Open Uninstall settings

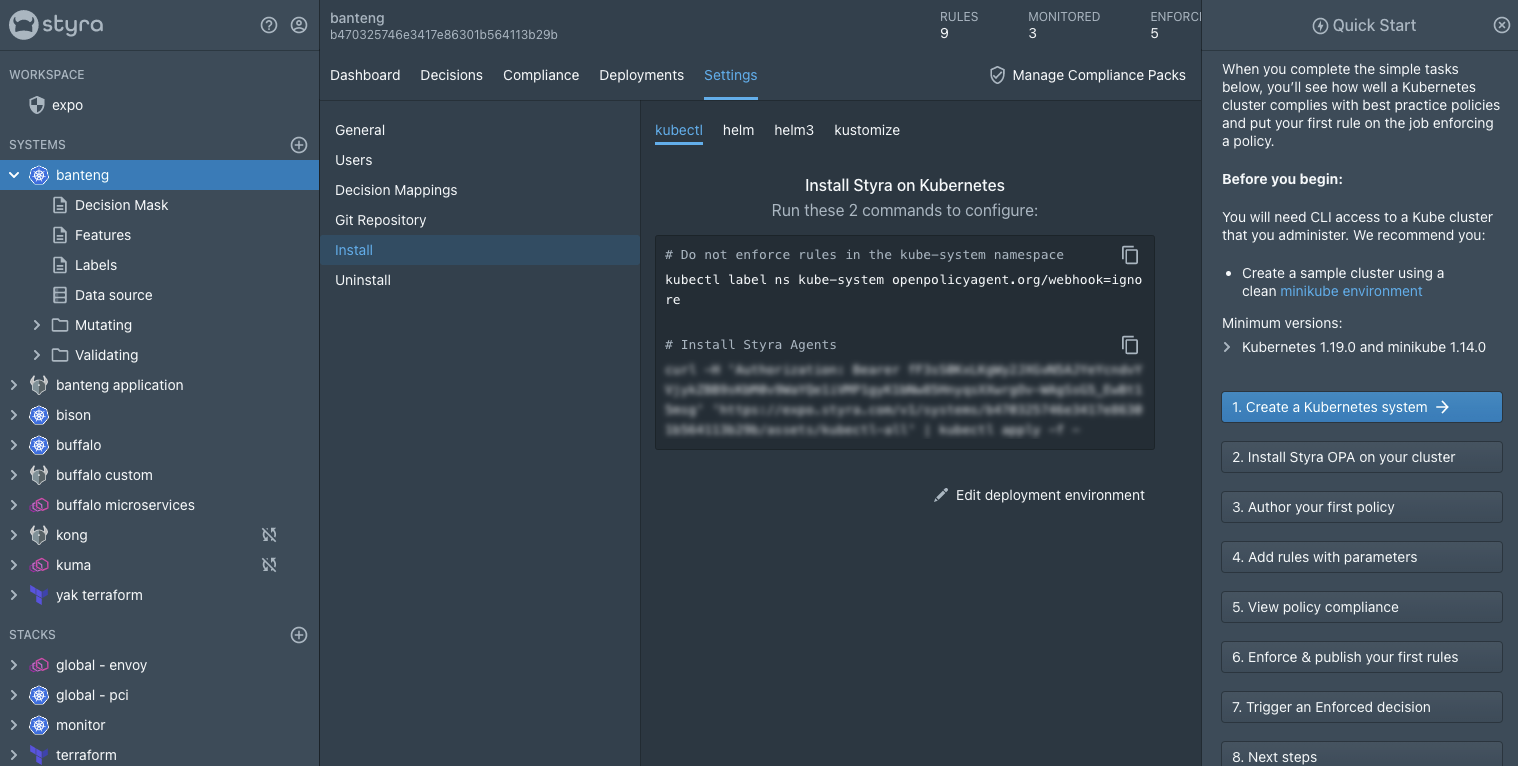(480, 280)
